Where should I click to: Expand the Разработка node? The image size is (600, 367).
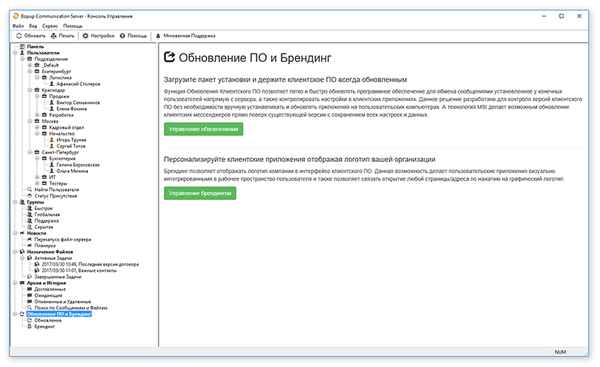point(37,115)
